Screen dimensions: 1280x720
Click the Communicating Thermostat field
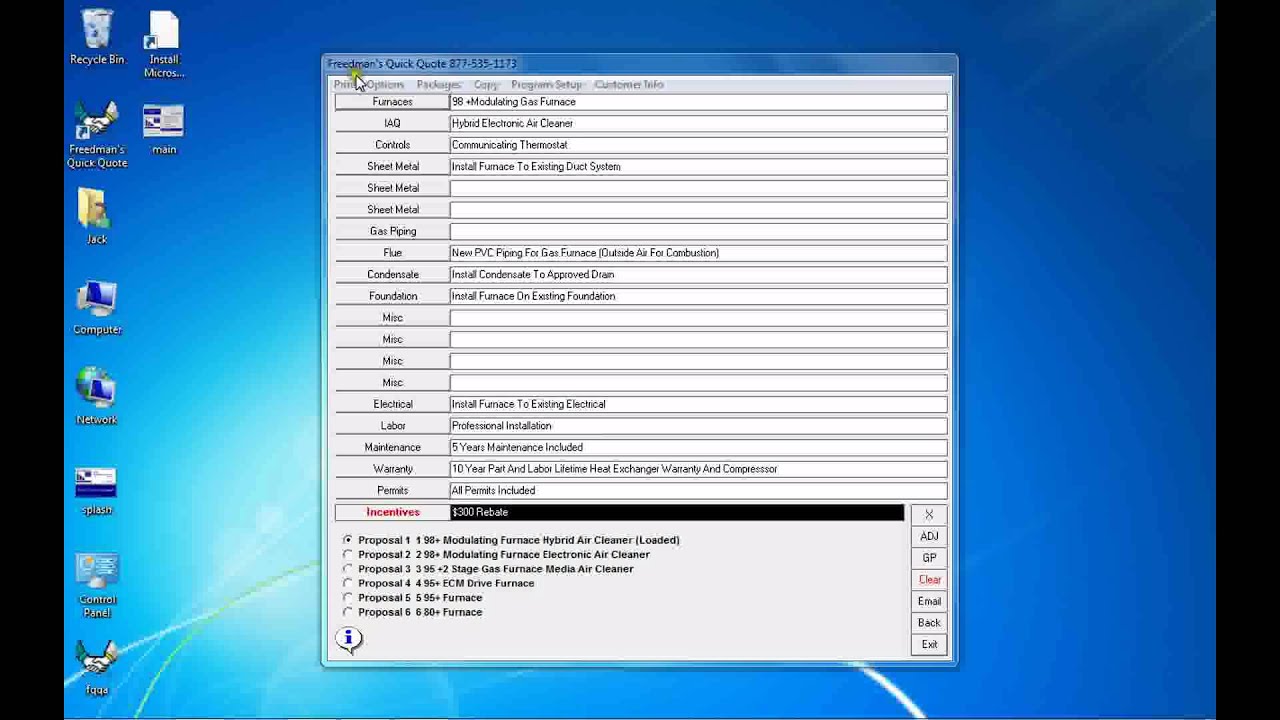tap(698, 145)
